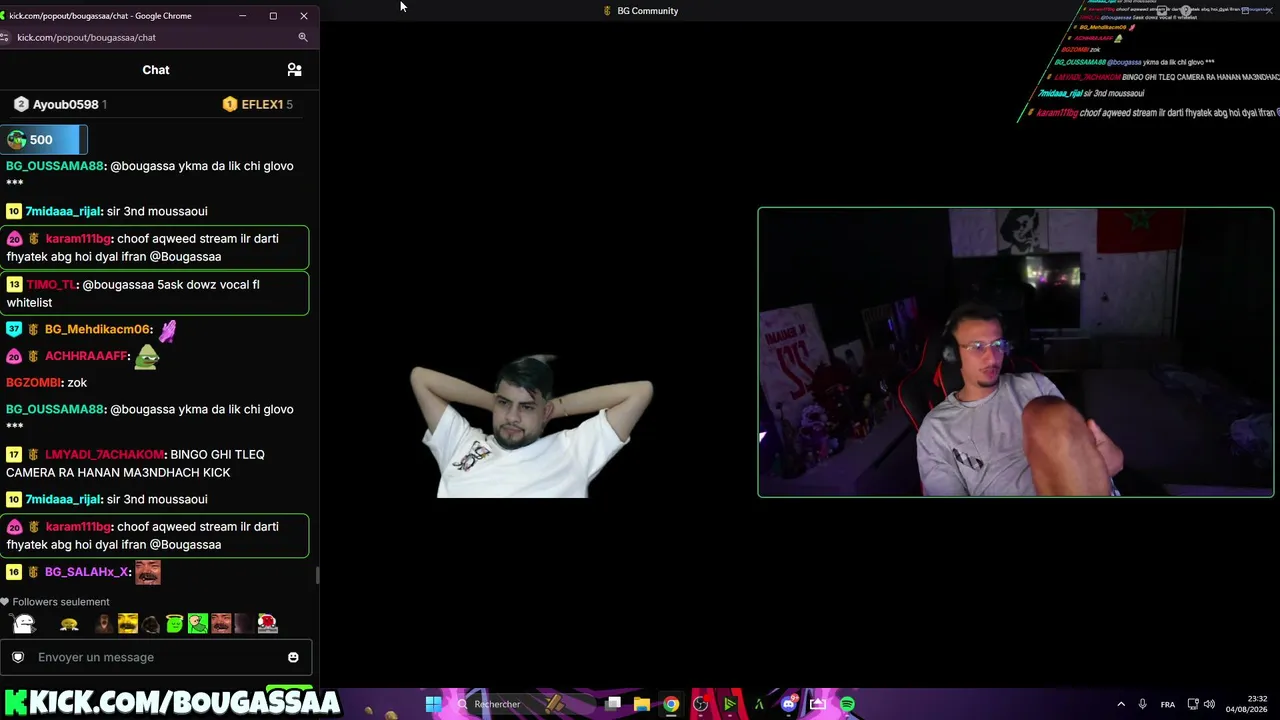Switch to Google Chrome in the taskbar
Image resolution: width=1280 pixels, height=720 pixels.
[x=671, y=704]
